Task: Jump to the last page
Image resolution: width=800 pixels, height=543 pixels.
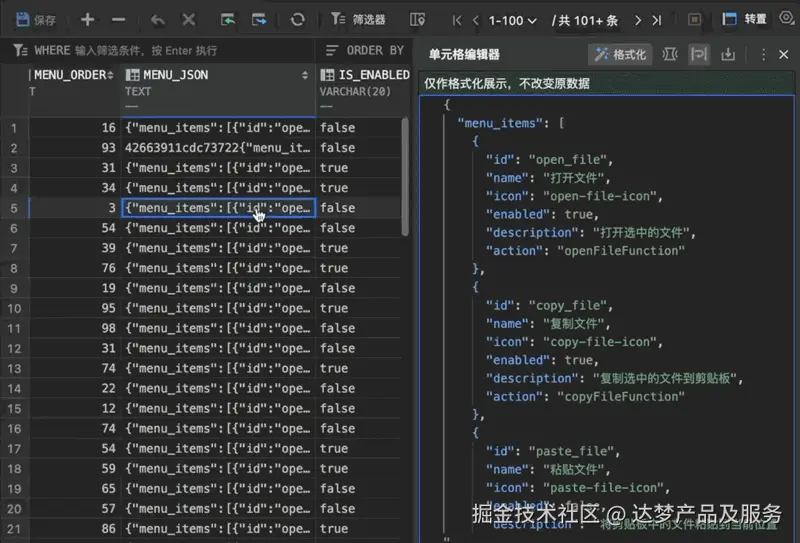Action: click(657, 19)
